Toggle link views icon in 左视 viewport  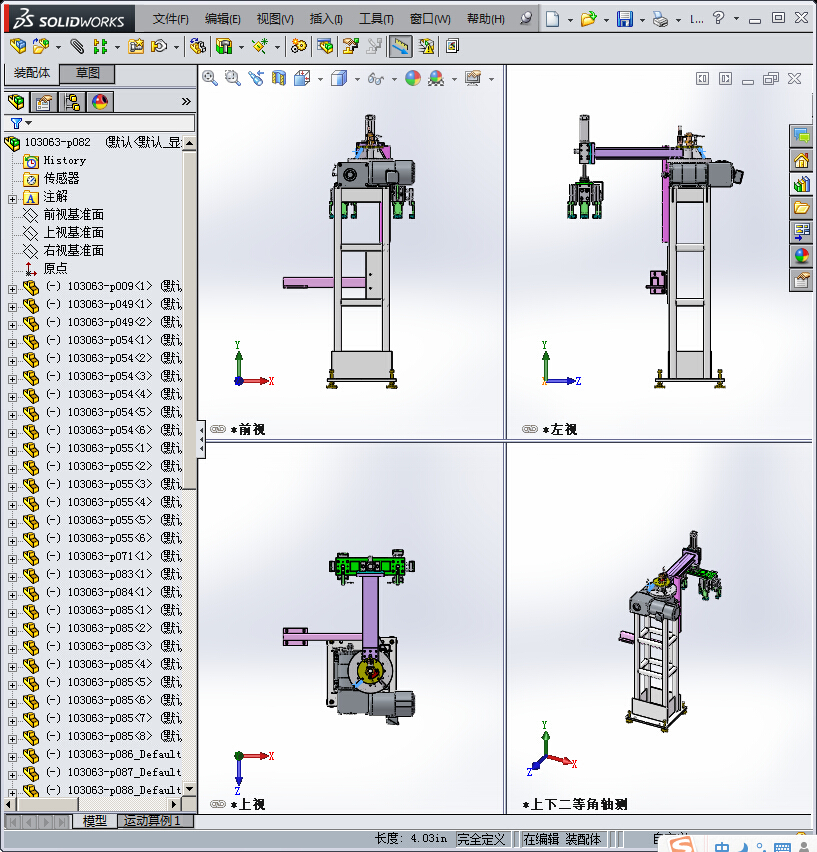pyautogui.click(x=530, y=429)
